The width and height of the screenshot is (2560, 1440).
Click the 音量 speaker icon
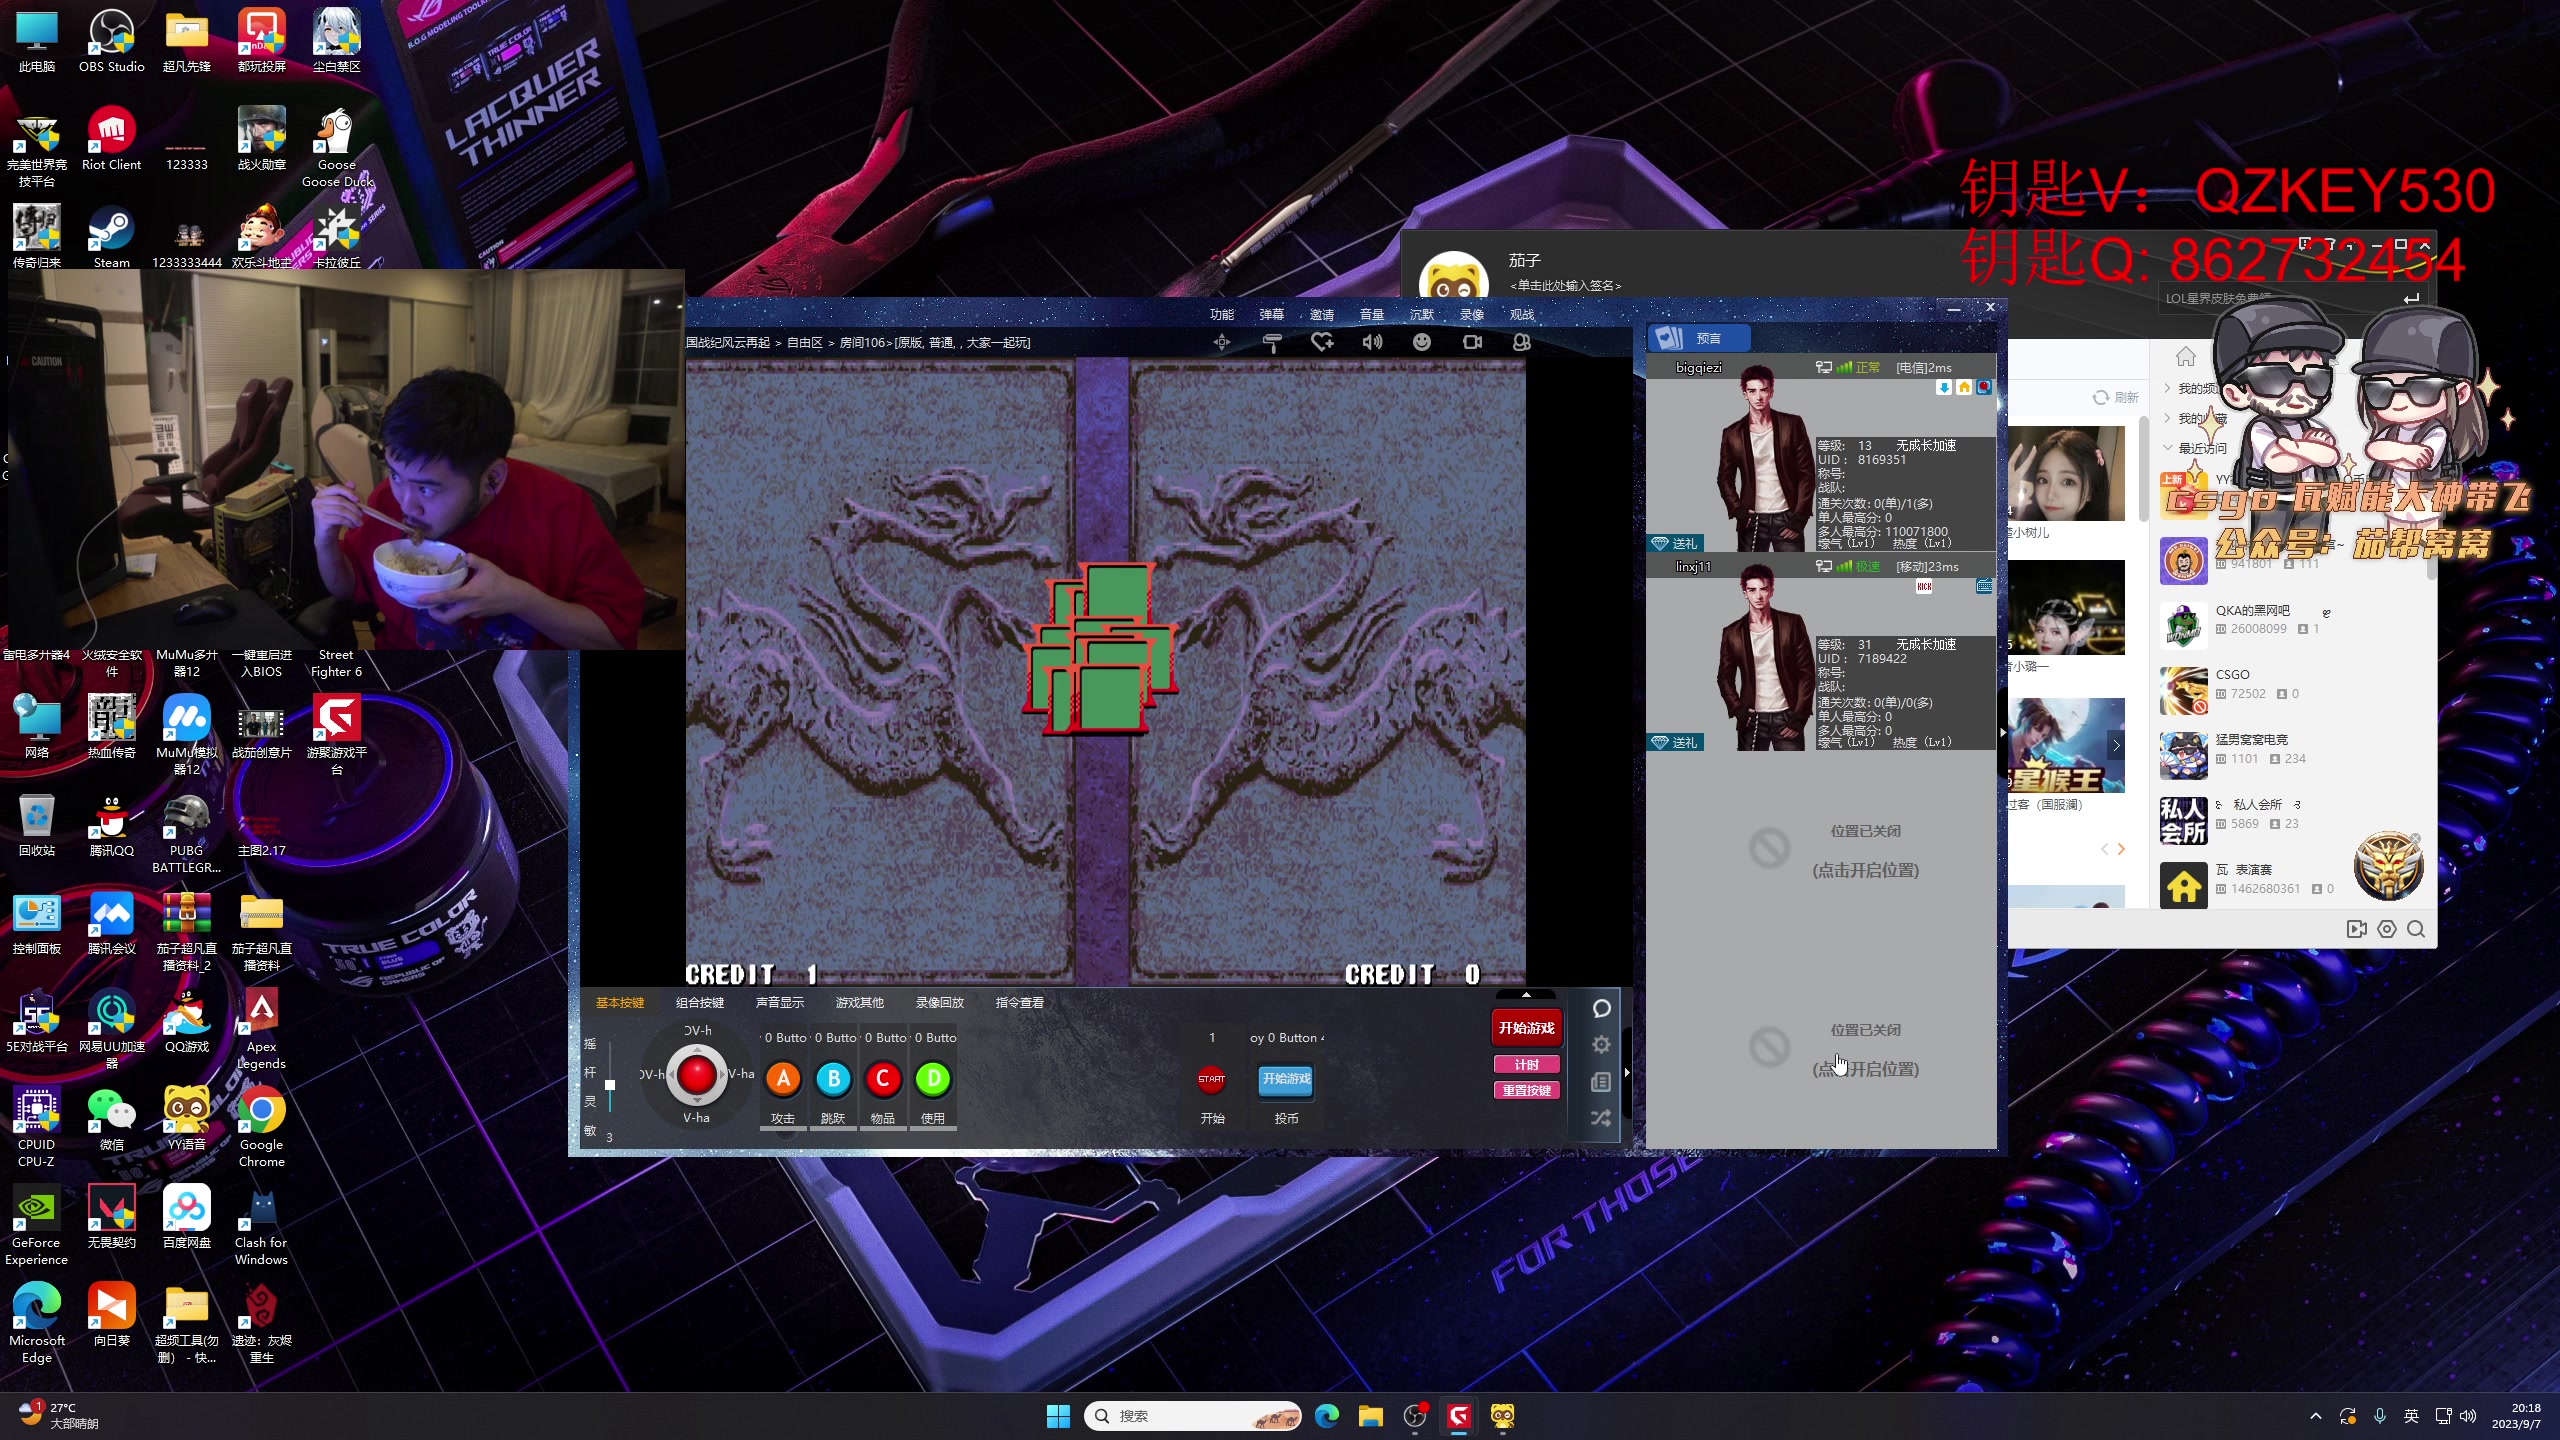click(1372, 342)
